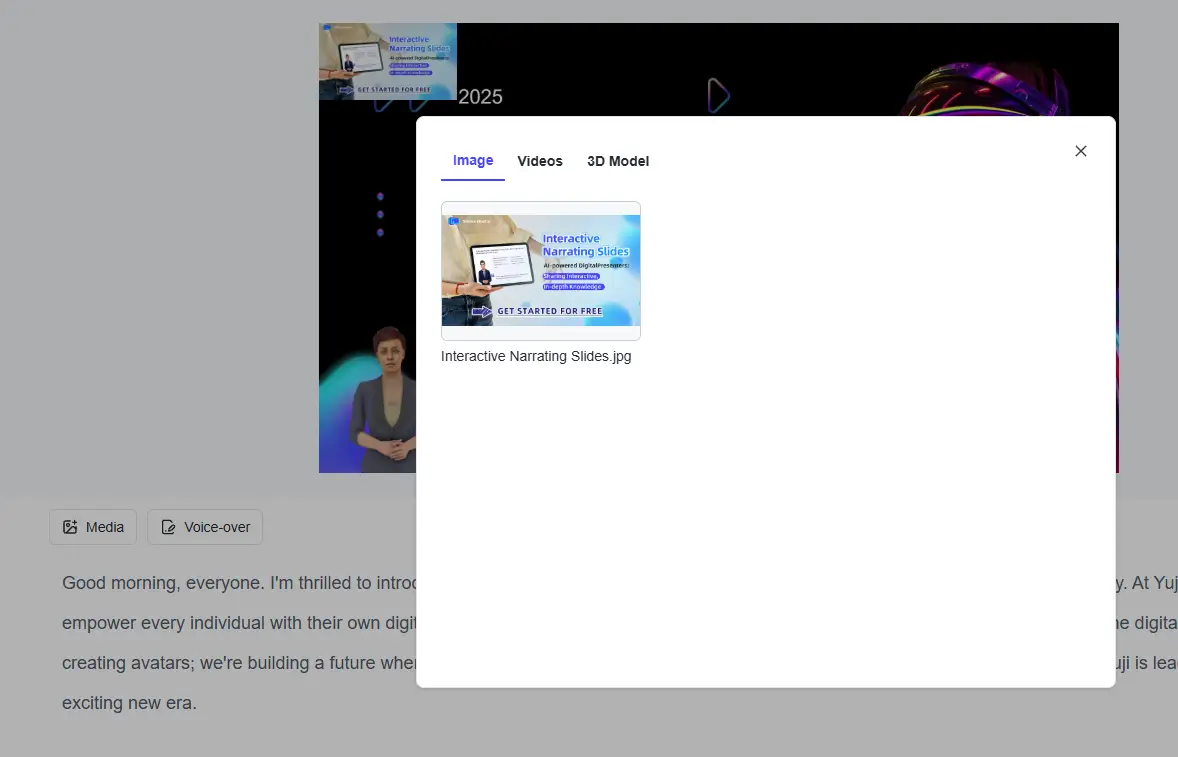Click the Interactive Narrating Slides.jpg file name
1178x757 pixels.
pos(536,356)
